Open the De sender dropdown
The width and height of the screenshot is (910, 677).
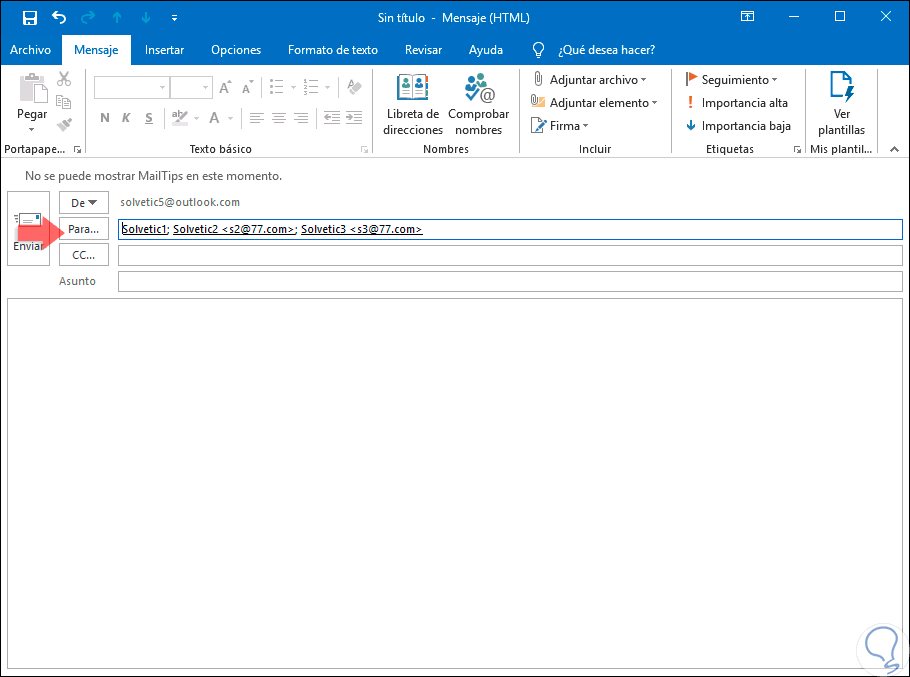[84, 203]
